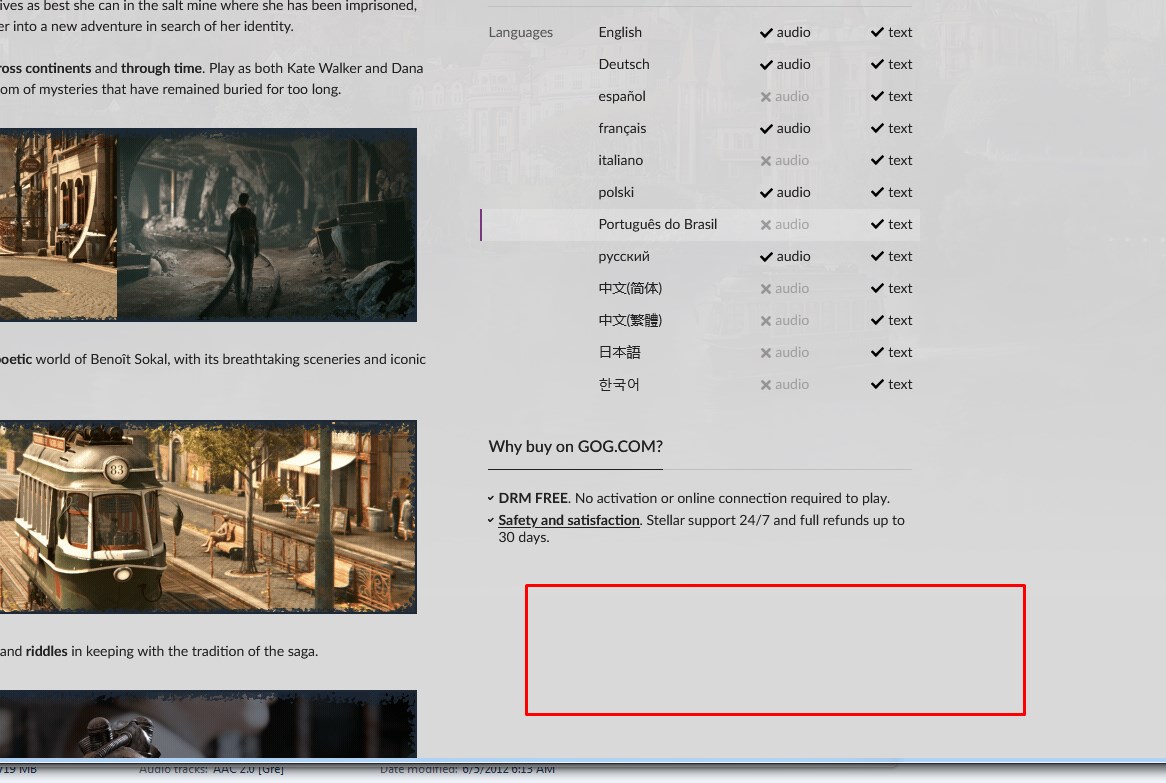
Task: Click the audio checkmark icon for français
Action: 766,129
